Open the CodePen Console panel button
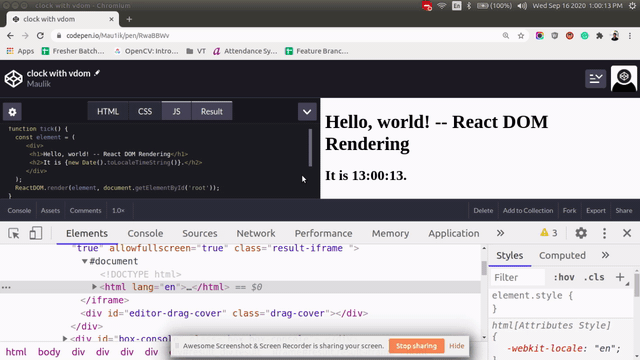 [19, 211]
